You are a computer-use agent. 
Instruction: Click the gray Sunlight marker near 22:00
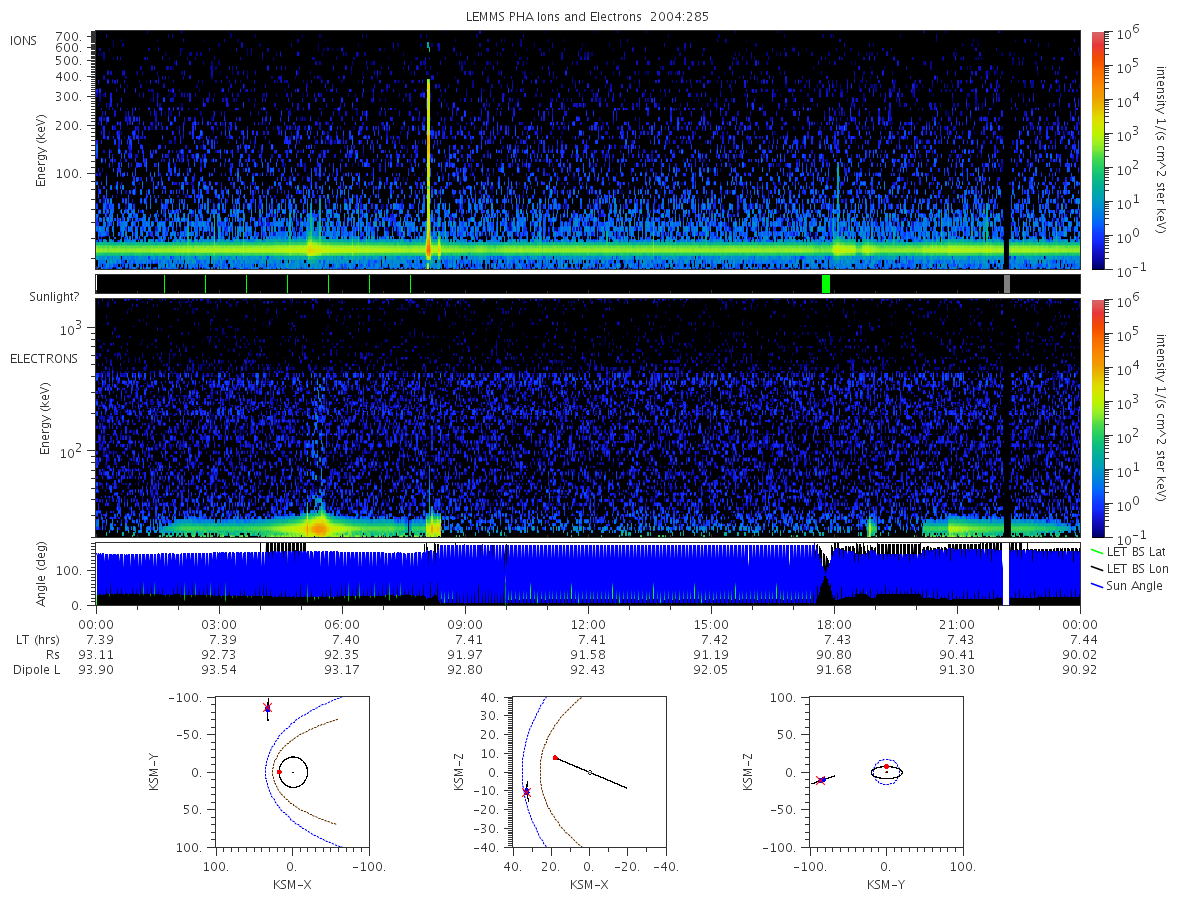point(1007,284)
